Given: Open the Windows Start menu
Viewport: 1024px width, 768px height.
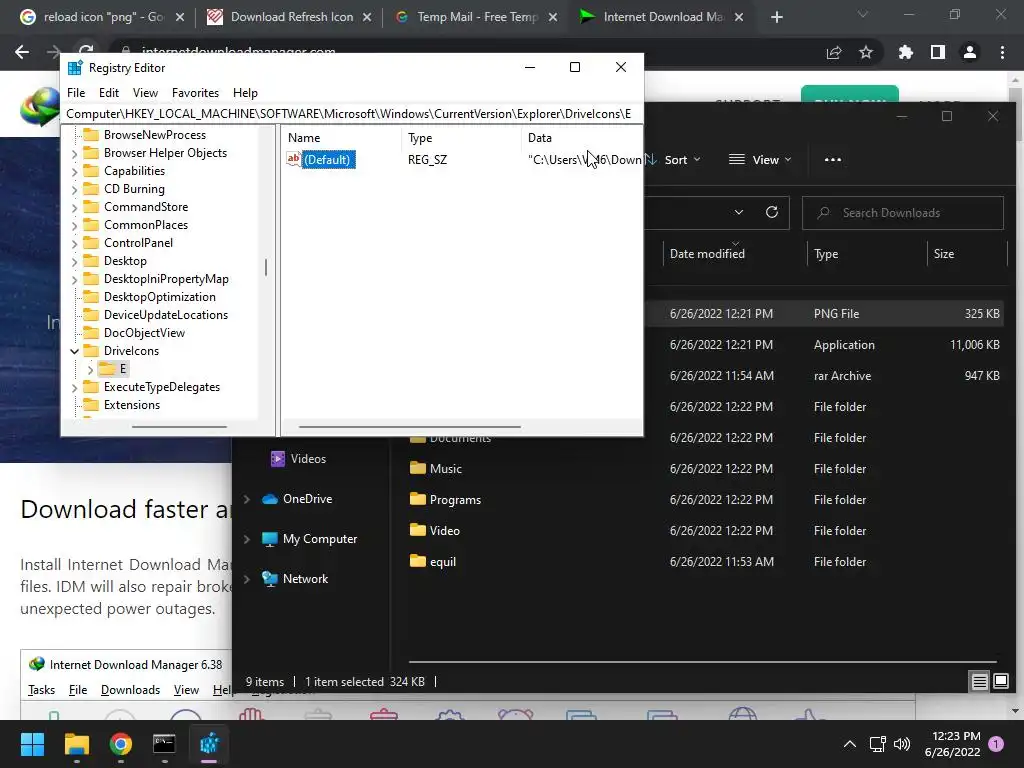Looking at the screenshot, I should pos(32,744).
